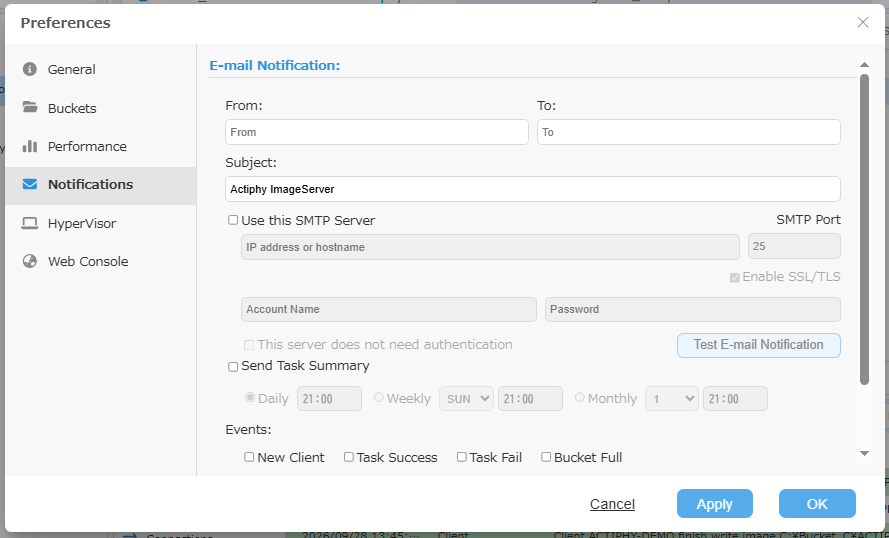Close the Preferences dialog with X
The image size is (889, 538).
click(863, 22)
